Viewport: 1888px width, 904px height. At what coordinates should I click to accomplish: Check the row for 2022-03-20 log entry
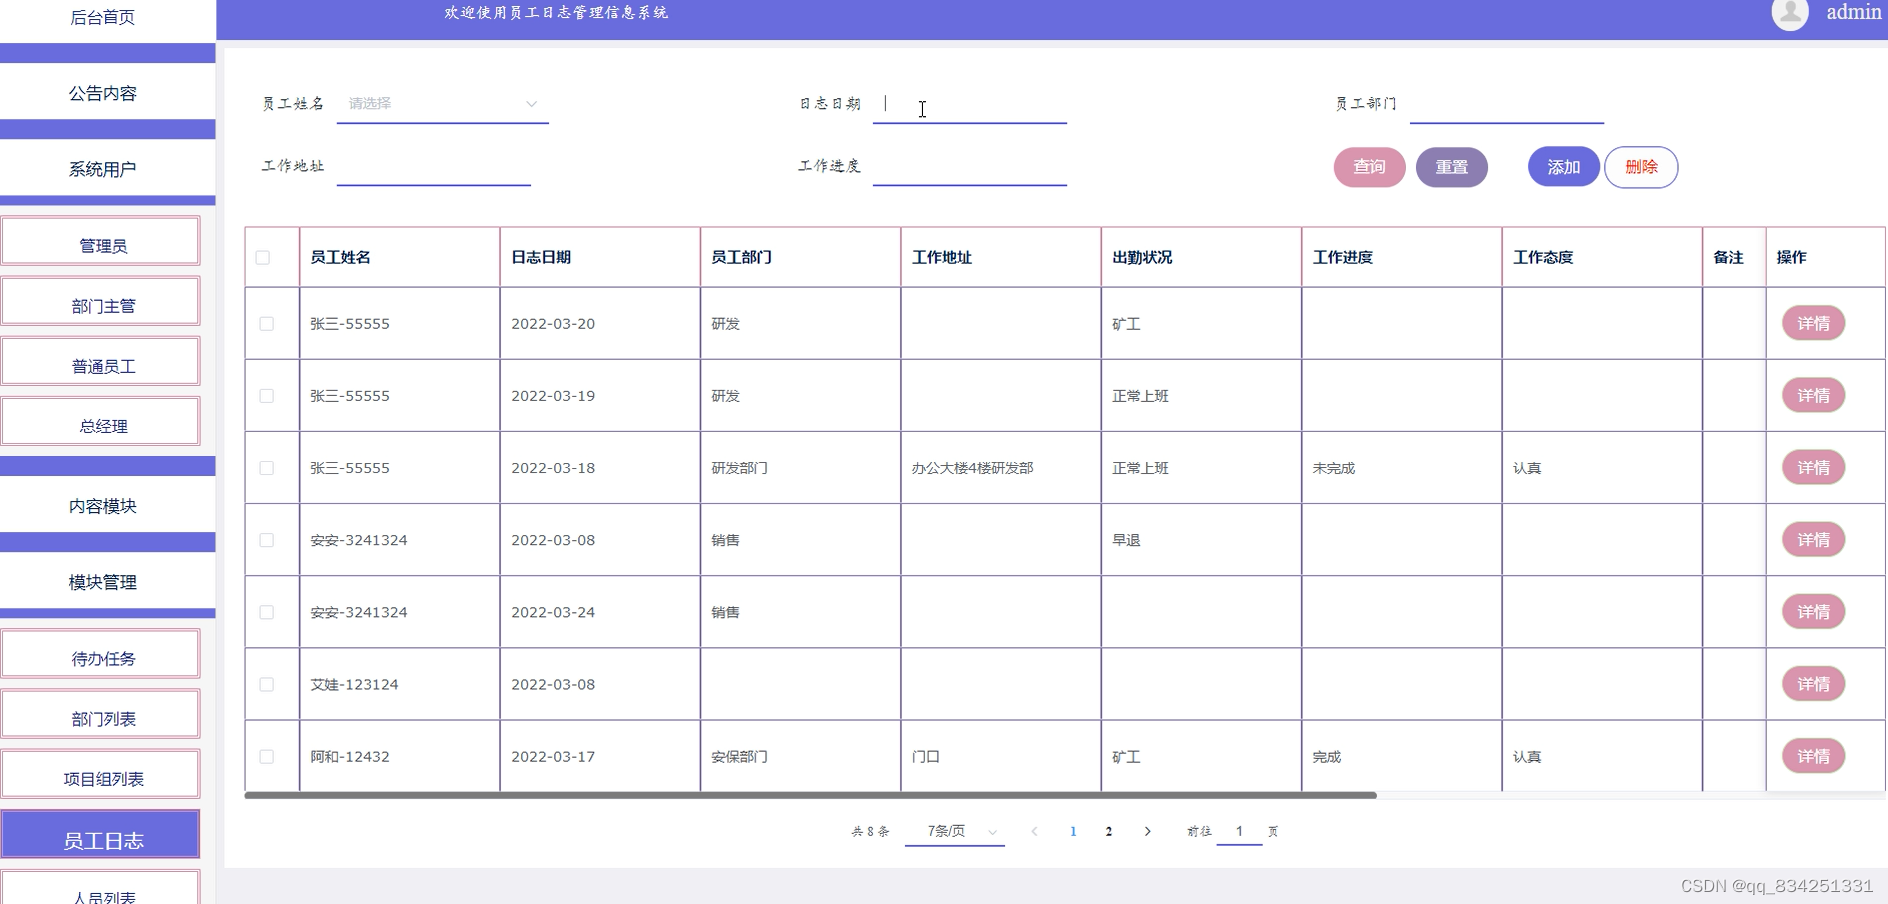click(267, 324)
